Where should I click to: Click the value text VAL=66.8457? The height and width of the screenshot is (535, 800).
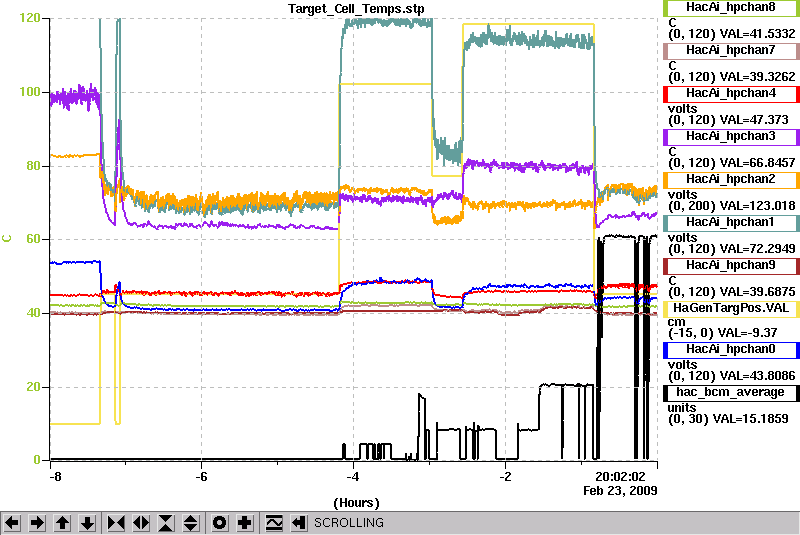[x=757, y=163]
